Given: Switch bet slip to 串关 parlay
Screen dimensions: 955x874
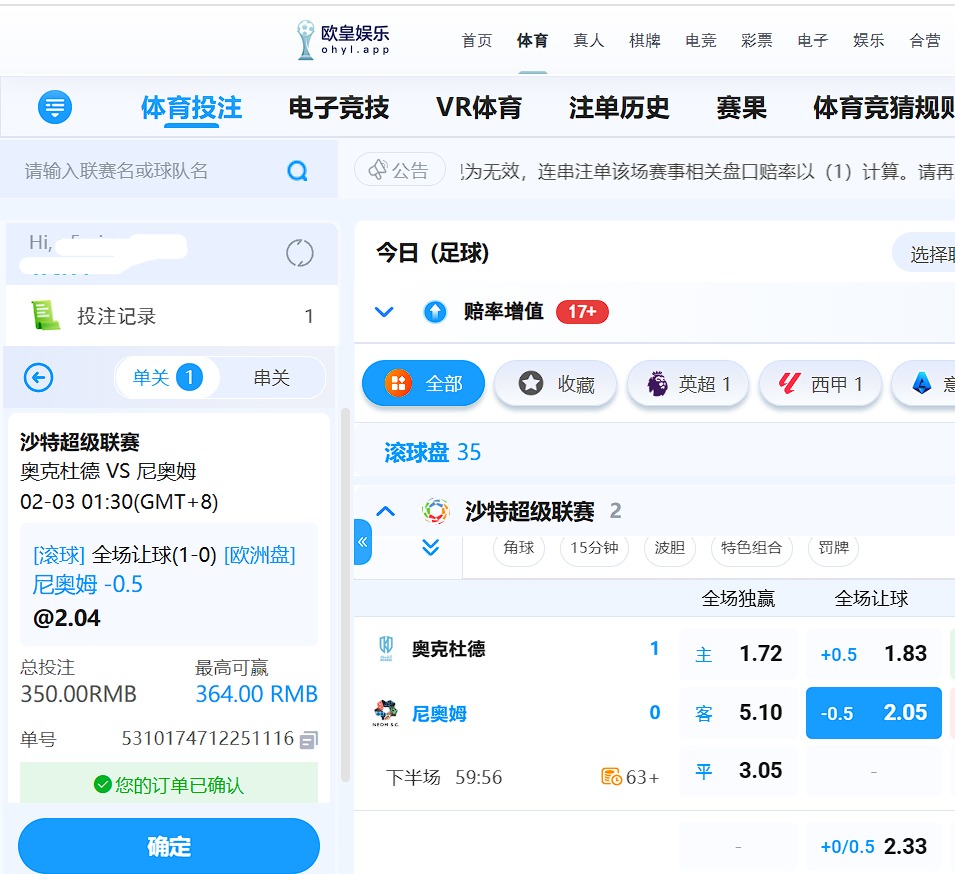Looking at the screenshot, I should click(x=271, y=377).
